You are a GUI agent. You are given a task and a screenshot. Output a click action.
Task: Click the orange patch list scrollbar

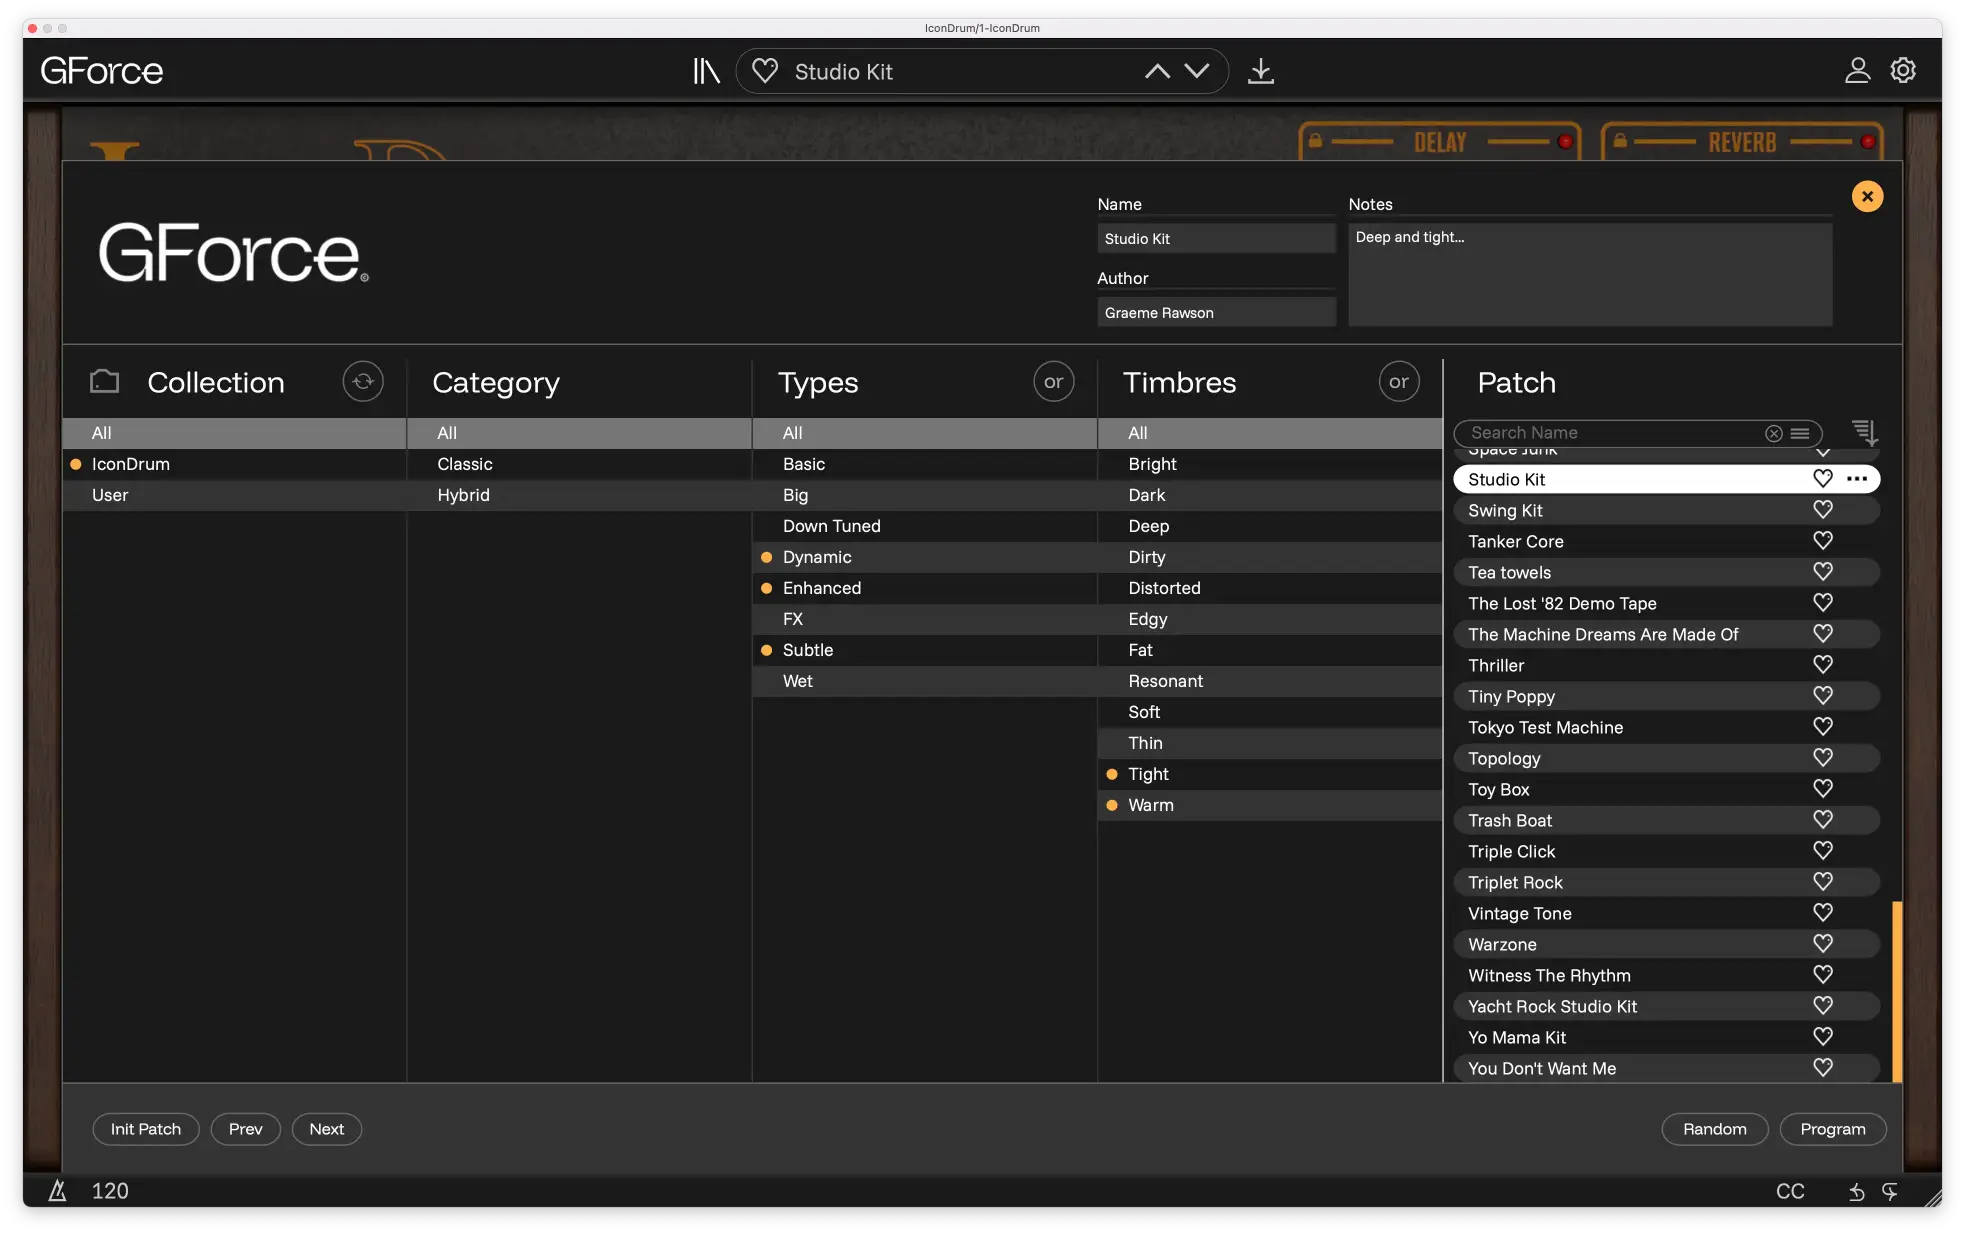coord(1896,991)
